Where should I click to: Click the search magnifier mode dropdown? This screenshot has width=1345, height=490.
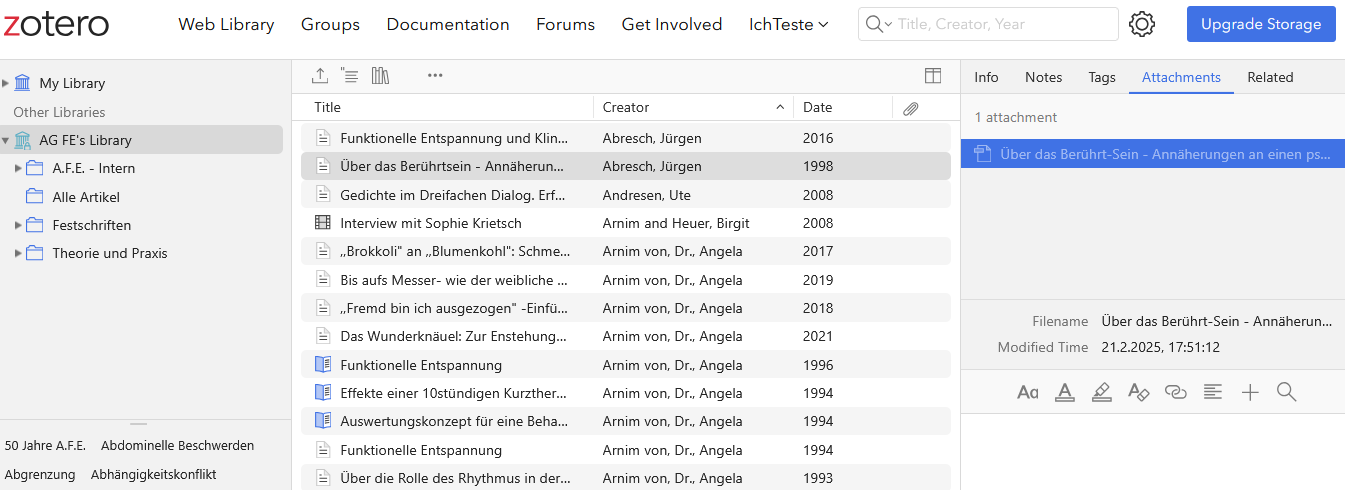(878, 24)
